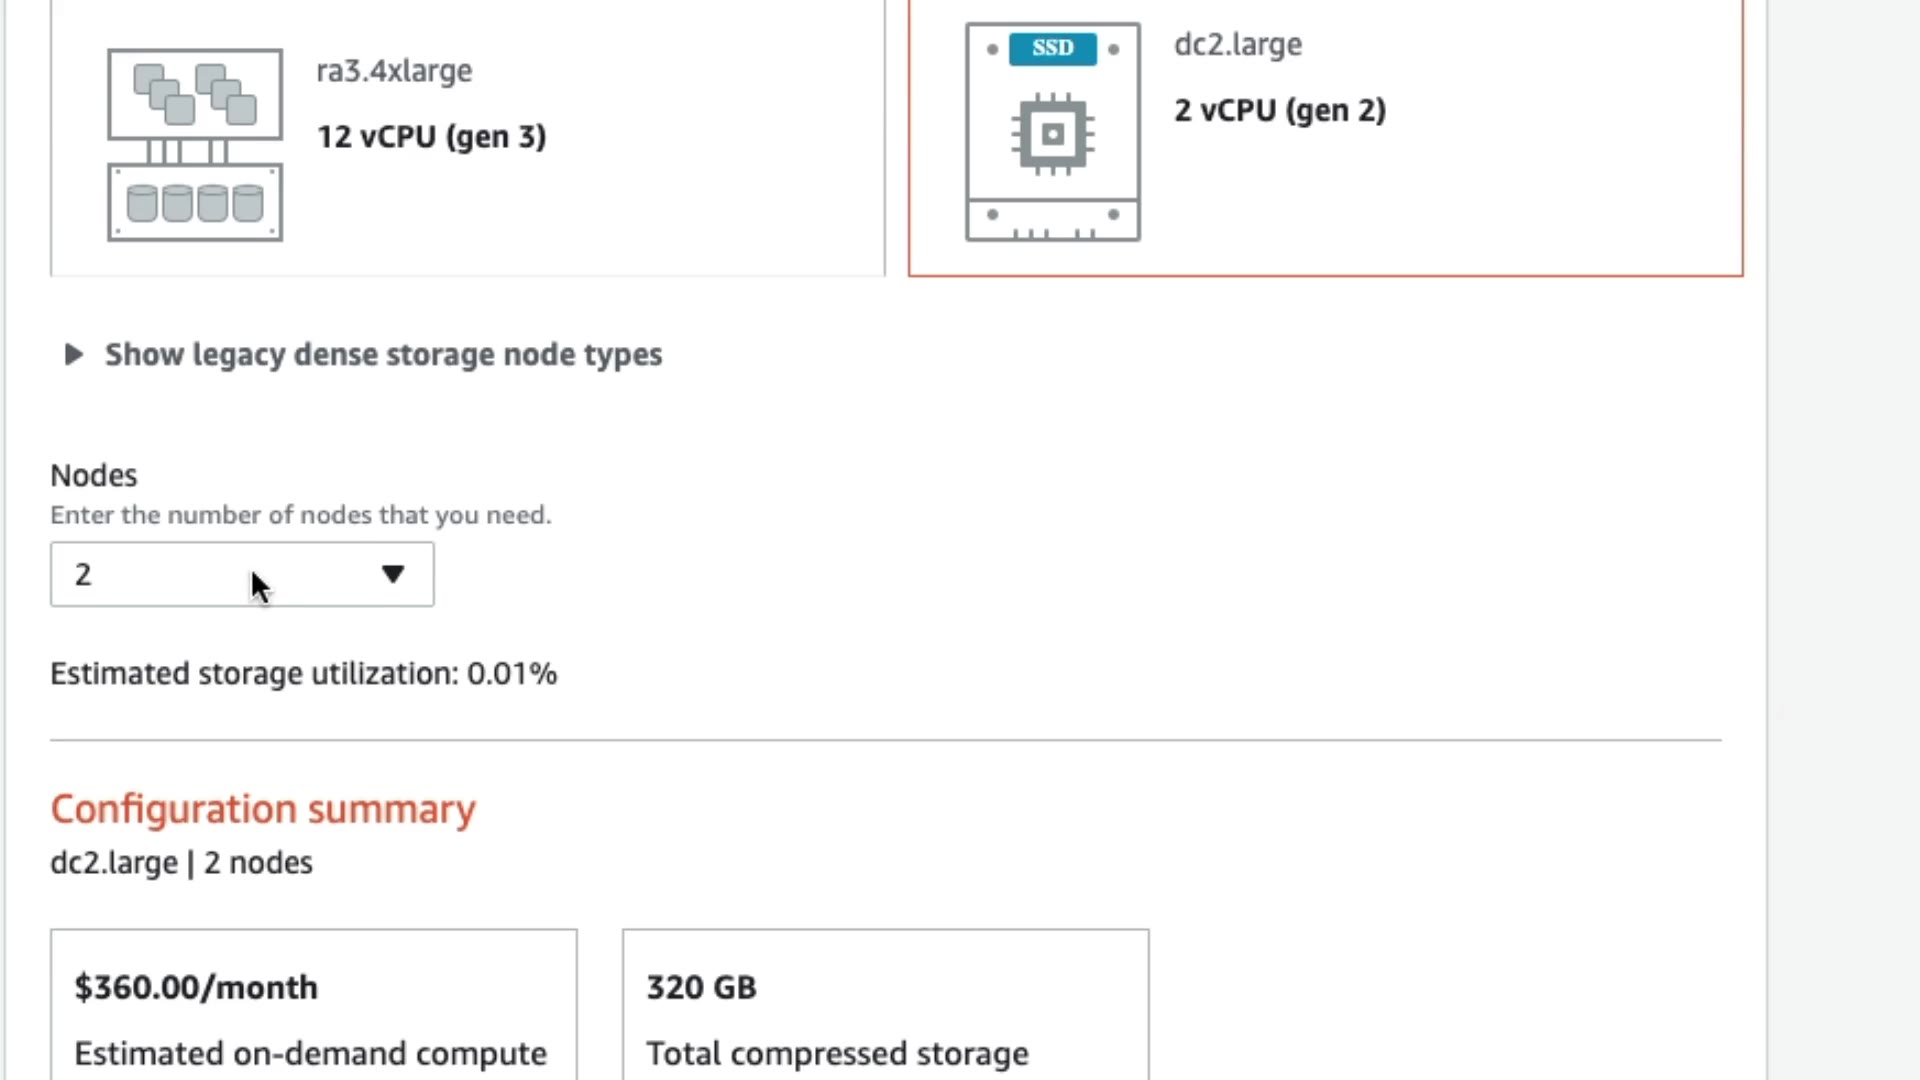Click the stacked cubes in the ra3.4xlarge icon
Image resolution: width=1920 pixels, height=1080 pixels.
pos(195,94)
